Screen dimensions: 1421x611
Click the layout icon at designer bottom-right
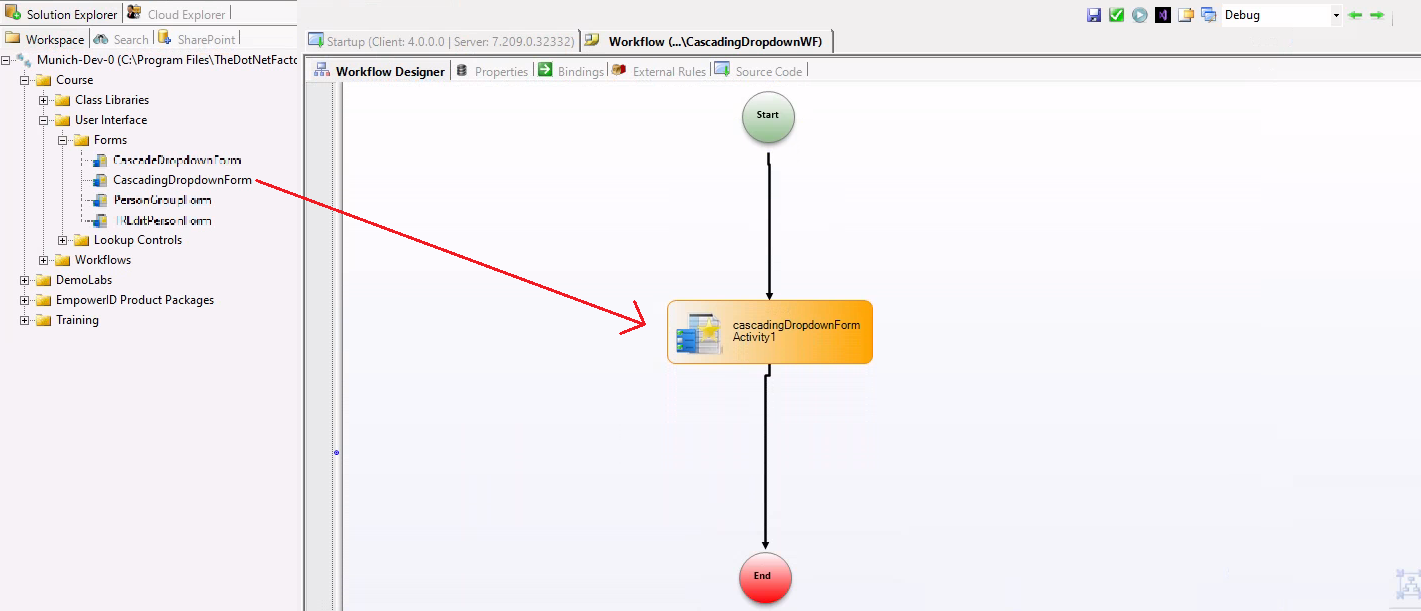pos(1408,586)
